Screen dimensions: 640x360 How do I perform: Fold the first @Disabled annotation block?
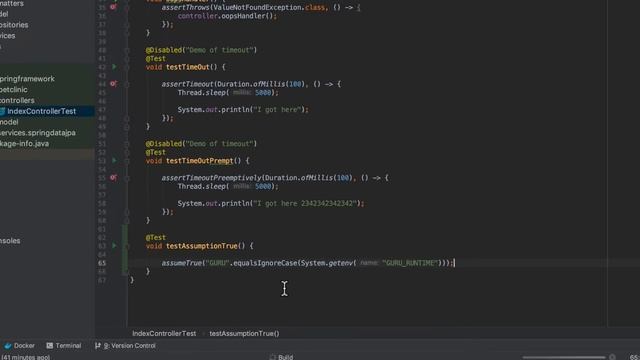point(127,50)
